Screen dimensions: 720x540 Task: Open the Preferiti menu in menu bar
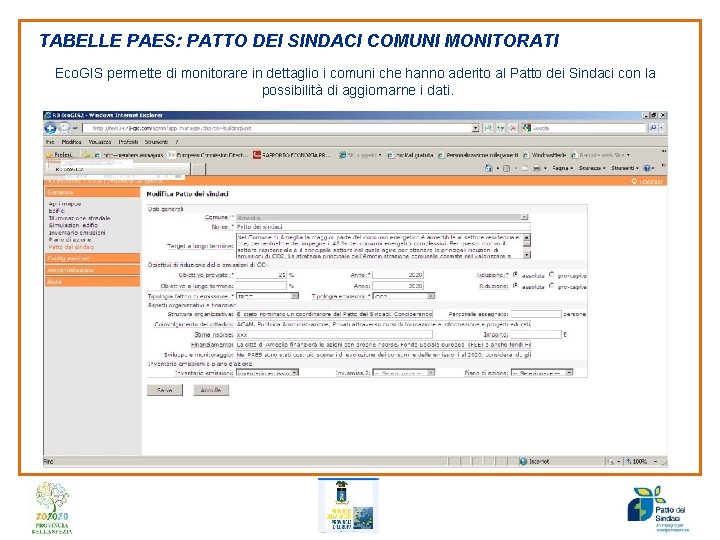click(x=128, y=142)
